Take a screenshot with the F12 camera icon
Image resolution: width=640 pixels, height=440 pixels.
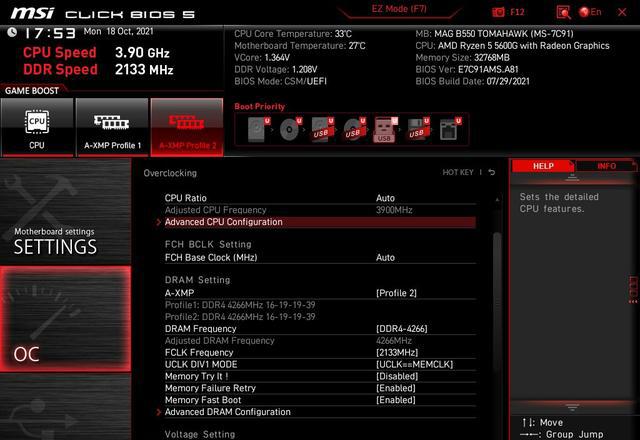tap(499, 12)
